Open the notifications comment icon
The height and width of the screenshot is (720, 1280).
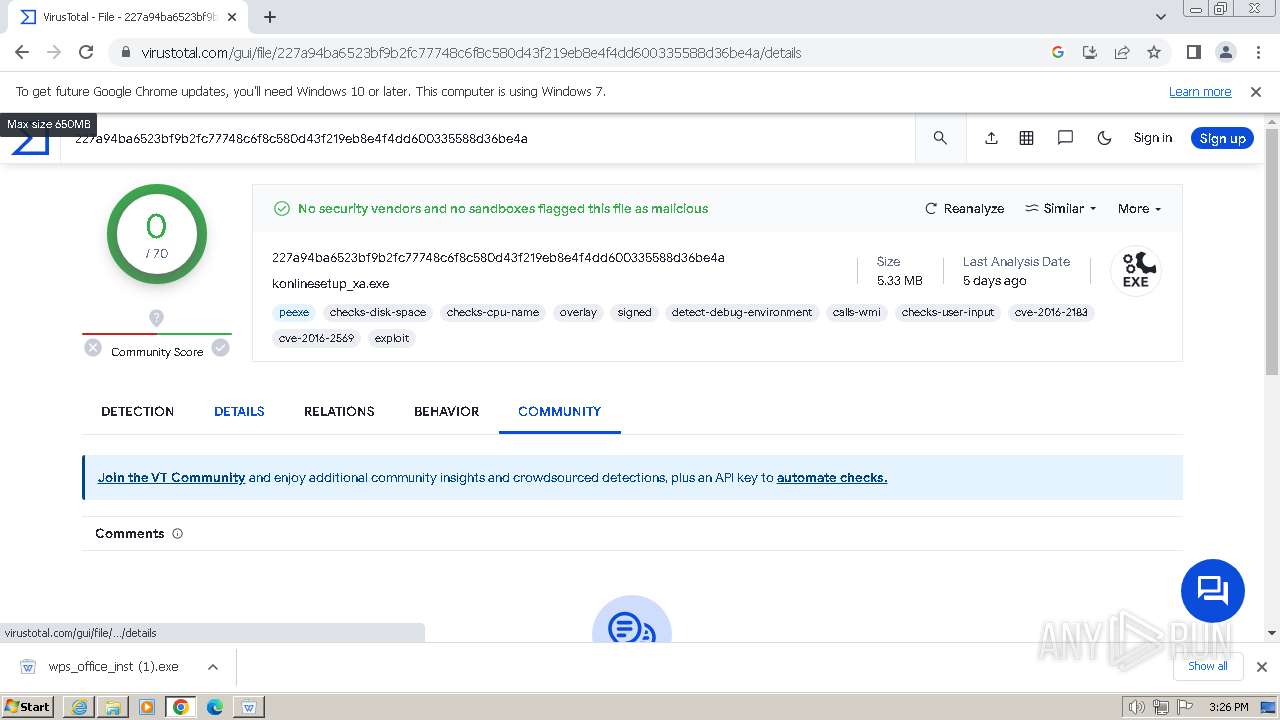click(1065, 138)
